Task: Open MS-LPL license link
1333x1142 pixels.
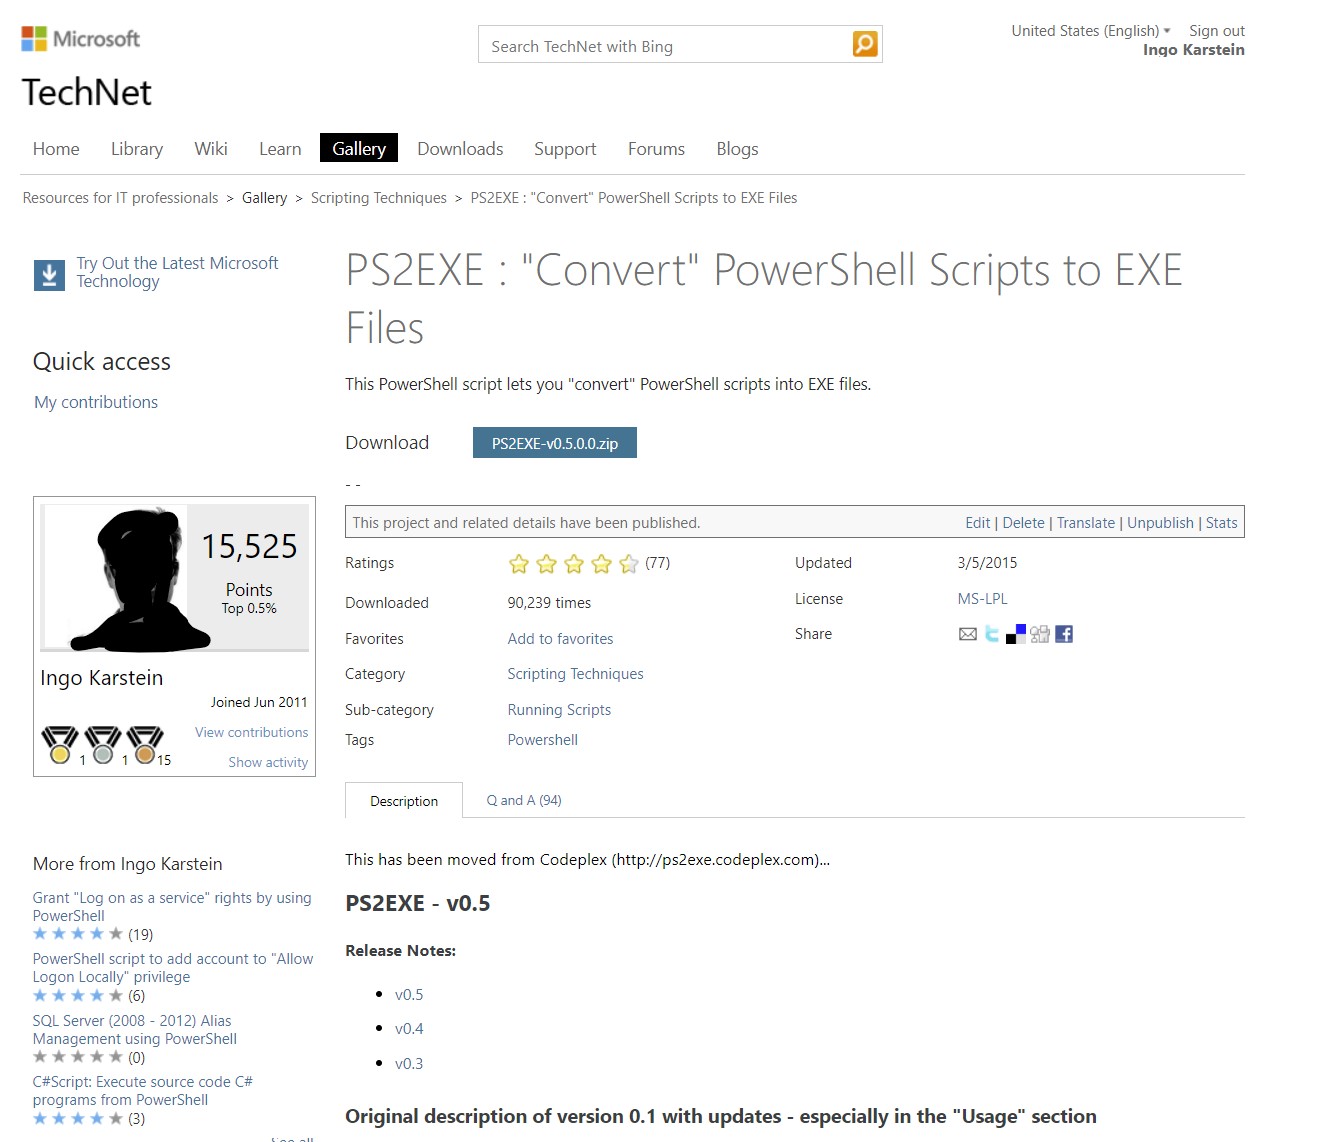Action: 983,599
